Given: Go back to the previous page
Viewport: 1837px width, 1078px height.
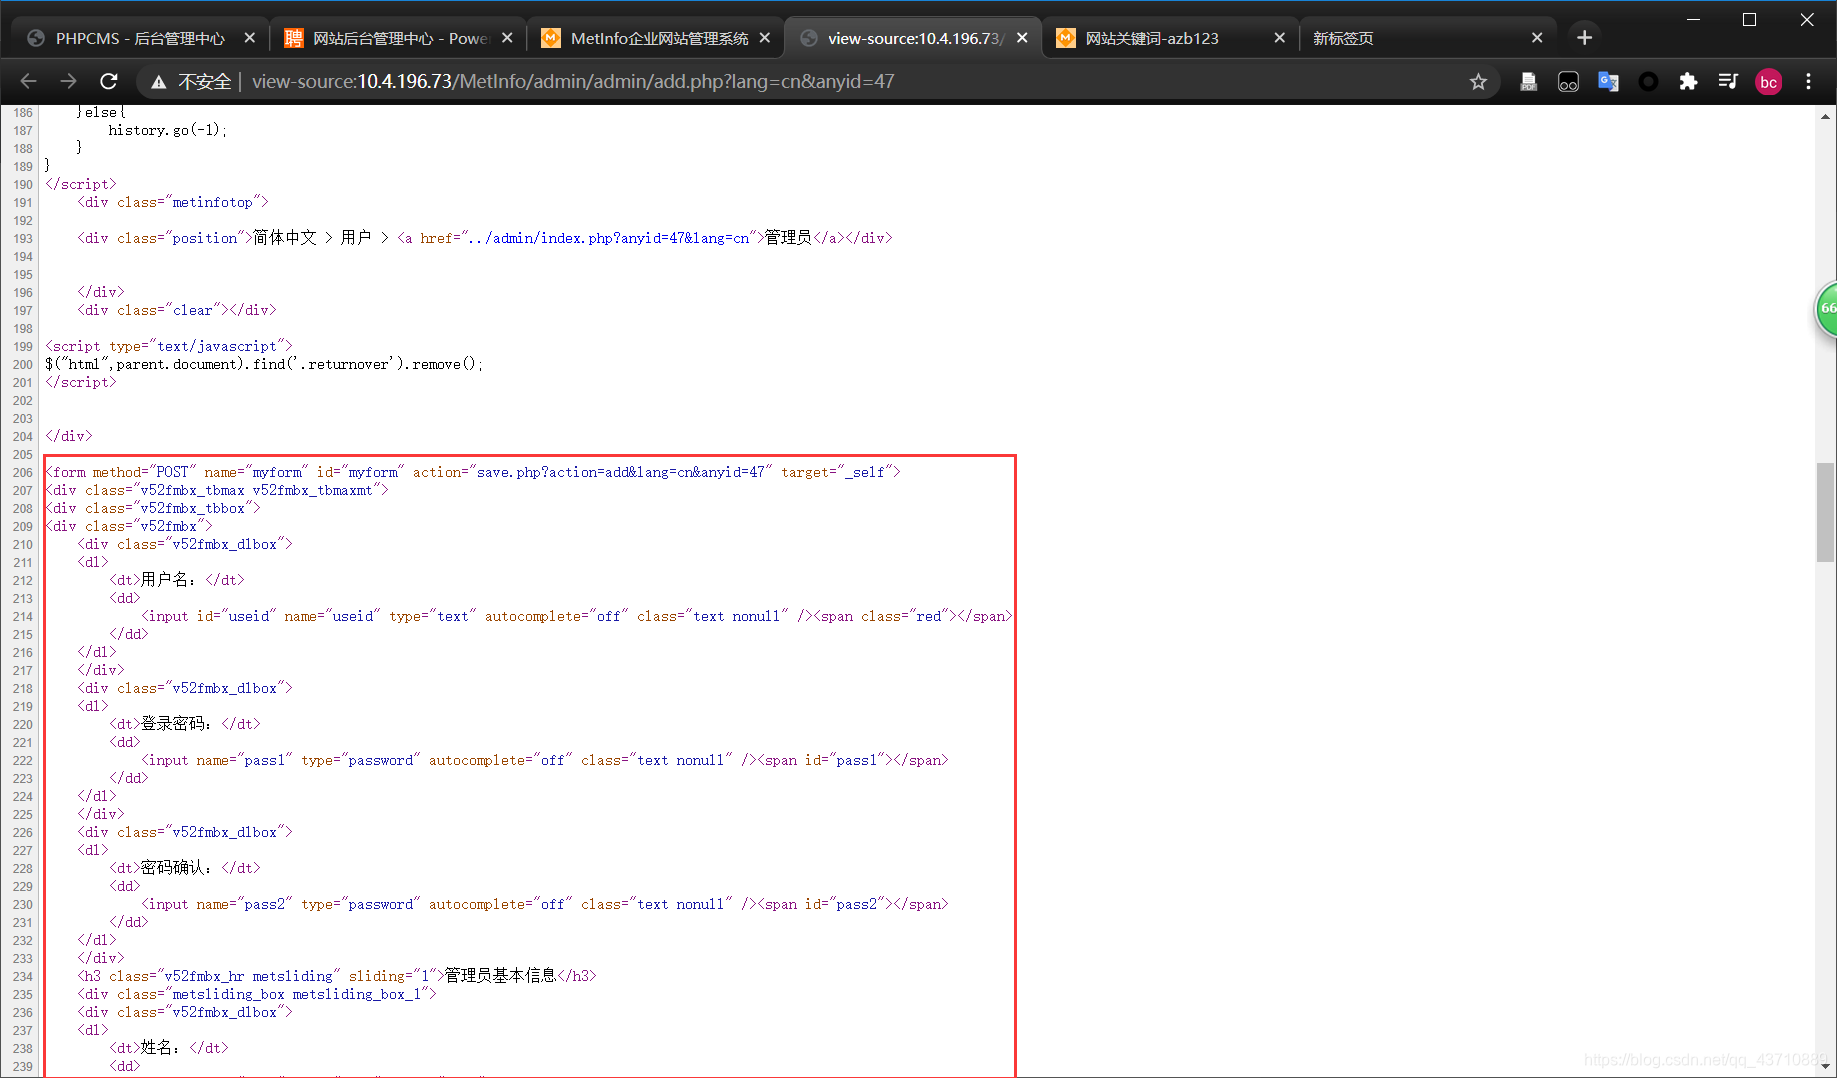Looking at the screenshot, I should click(x=28, y=81).
